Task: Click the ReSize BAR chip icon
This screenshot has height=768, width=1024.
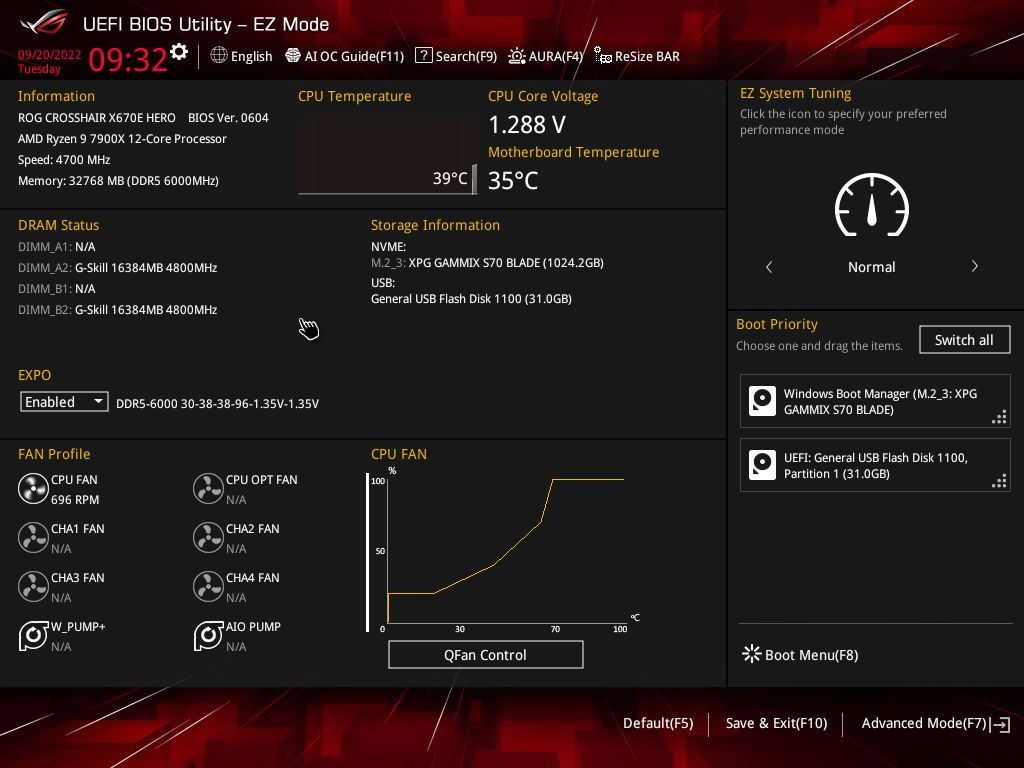Action: click(x=602, y=56)
